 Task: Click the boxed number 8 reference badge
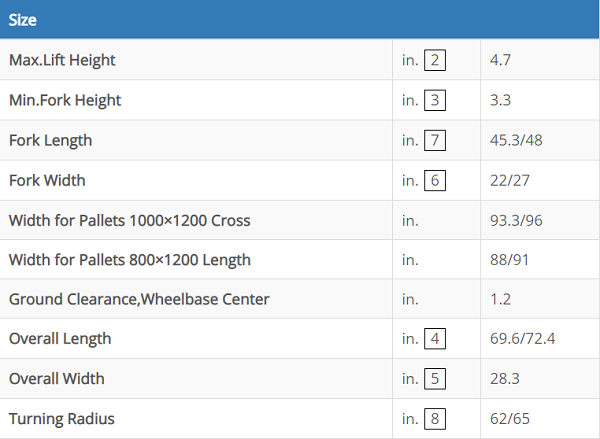pyautogui.click(x=435, y=419)
